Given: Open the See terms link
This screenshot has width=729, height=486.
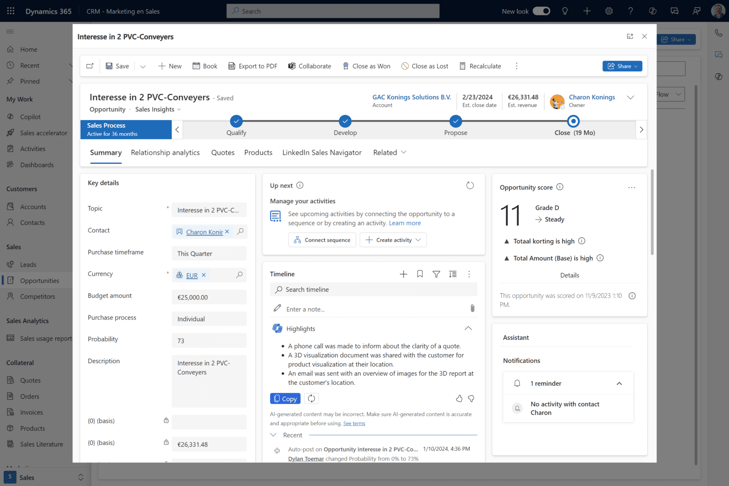Looking at the screenshot, I should [354, 423].
